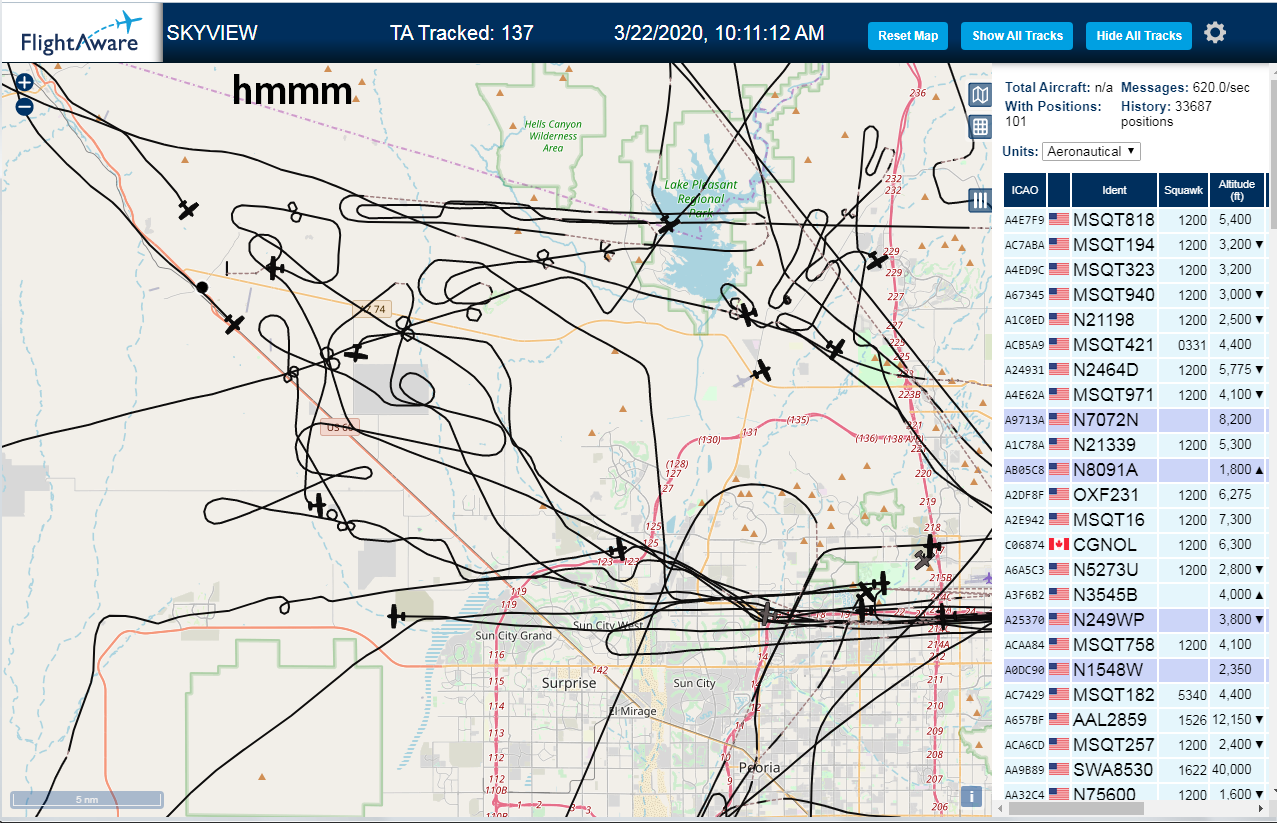Select N7072N aircraft row

tap(1135, 419)
